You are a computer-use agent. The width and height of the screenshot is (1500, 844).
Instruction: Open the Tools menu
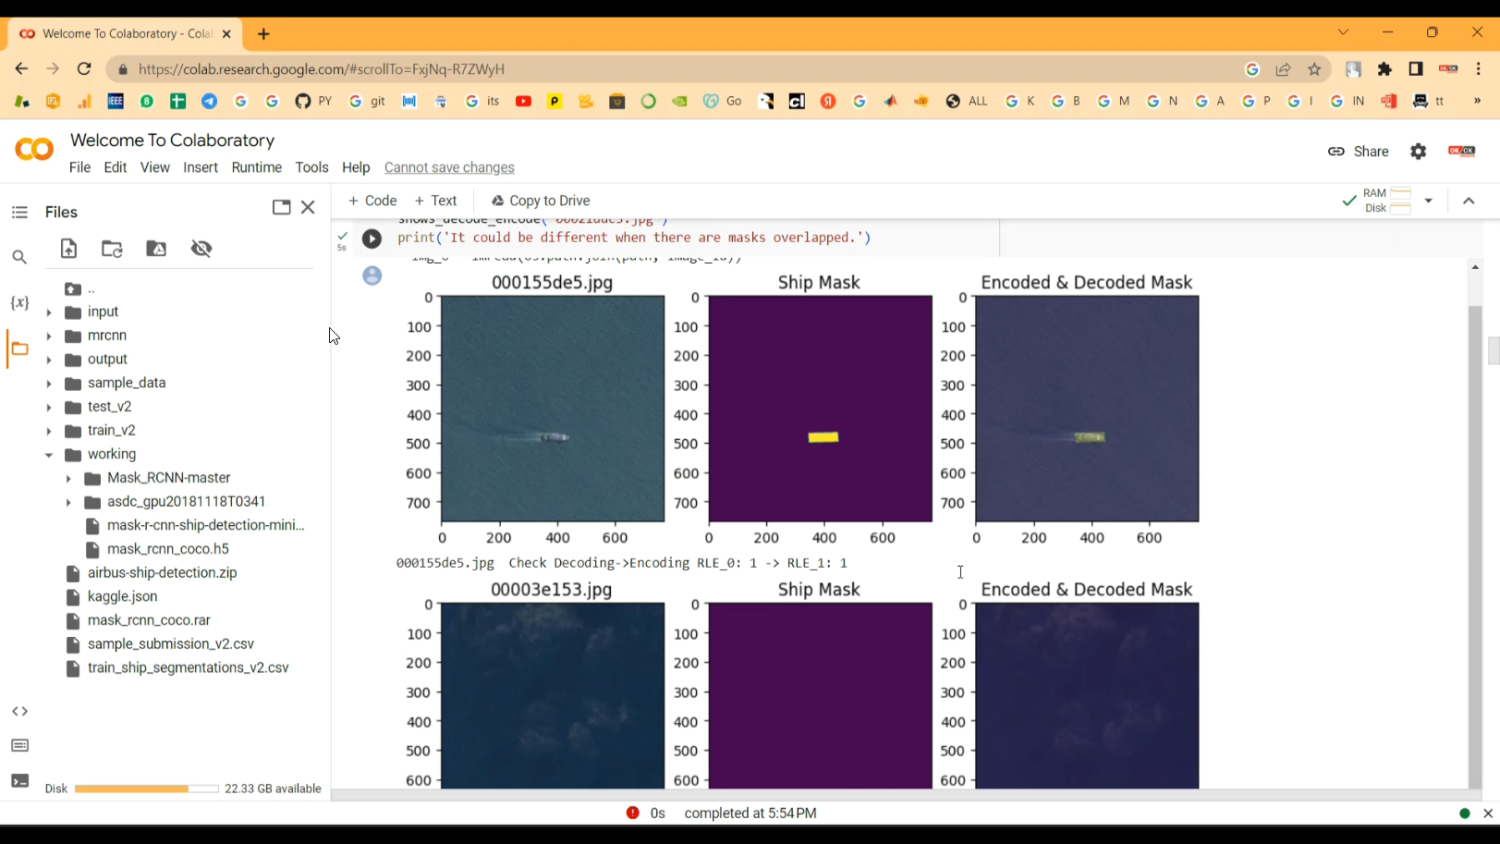[x=311, y=167]
